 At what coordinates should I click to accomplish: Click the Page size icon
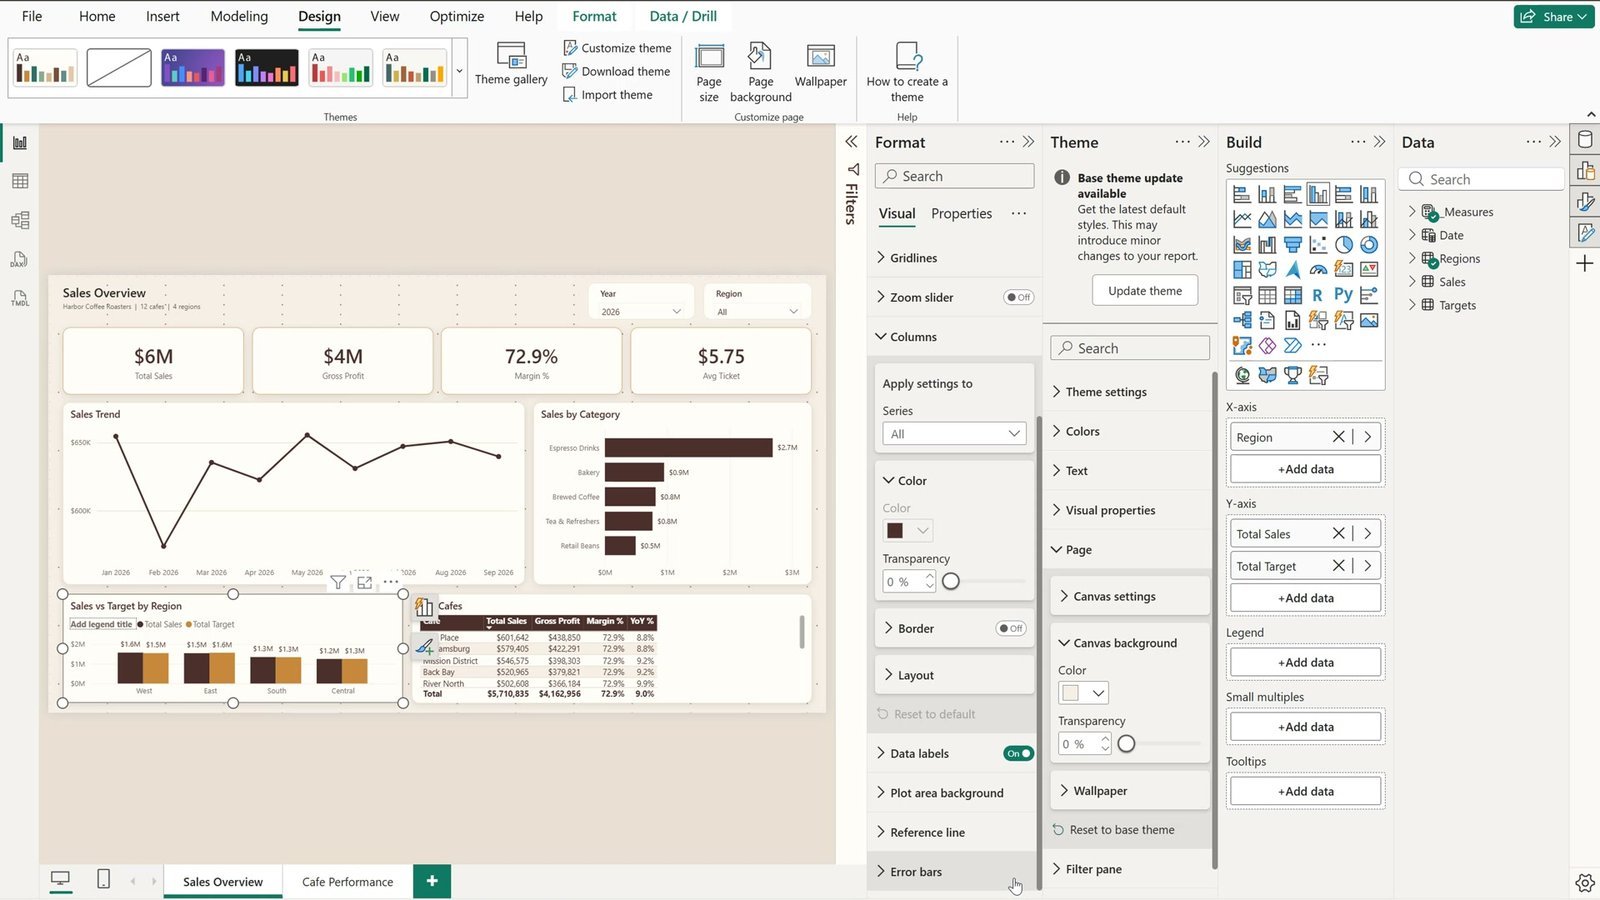709,72
